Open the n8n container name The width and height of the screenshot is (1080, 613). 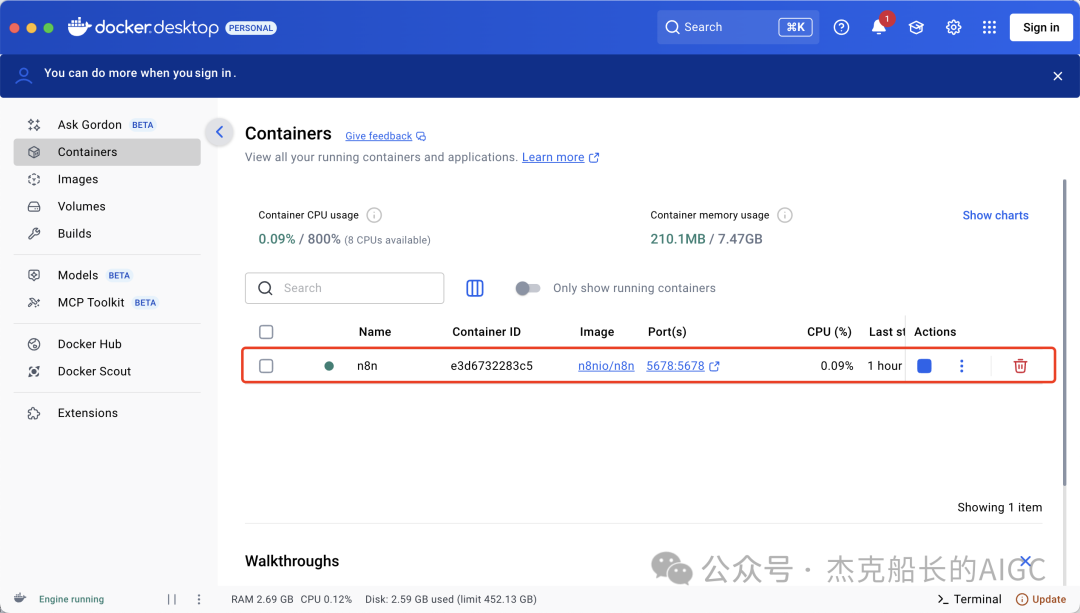pyautogui.click(x=367, y=366)
